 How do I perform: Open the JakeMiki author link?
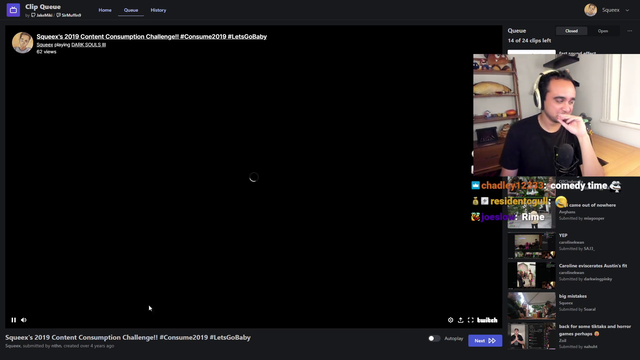click(x=42, y=15)
